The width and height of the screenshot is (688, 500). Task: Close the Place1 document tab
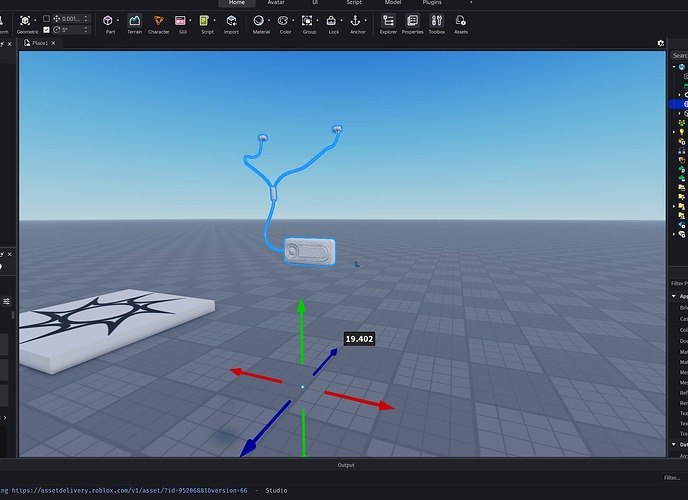click(x=53, y=43)
